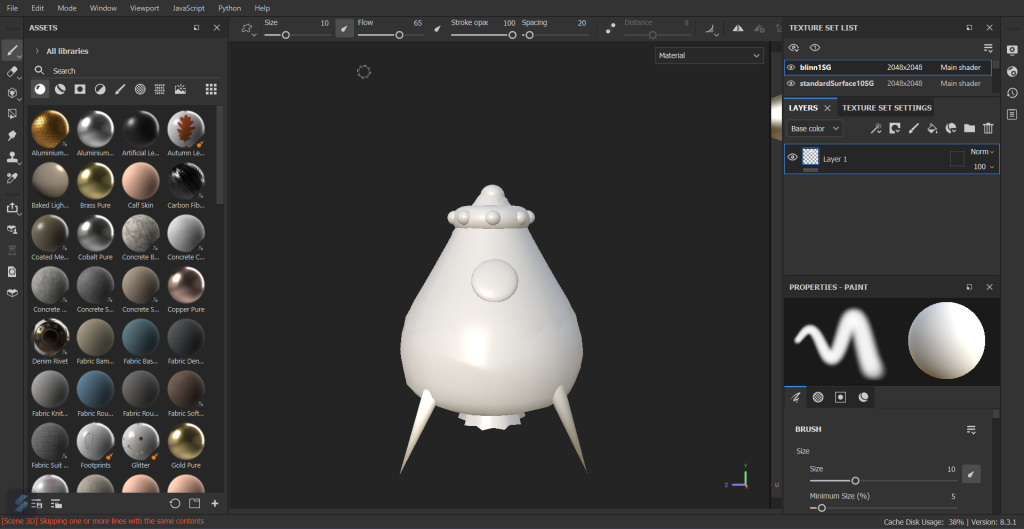This screenshot has height=529, width=1024.
Task: Toggle visibility of blinn1SG texture set
Action: [791, 67]
